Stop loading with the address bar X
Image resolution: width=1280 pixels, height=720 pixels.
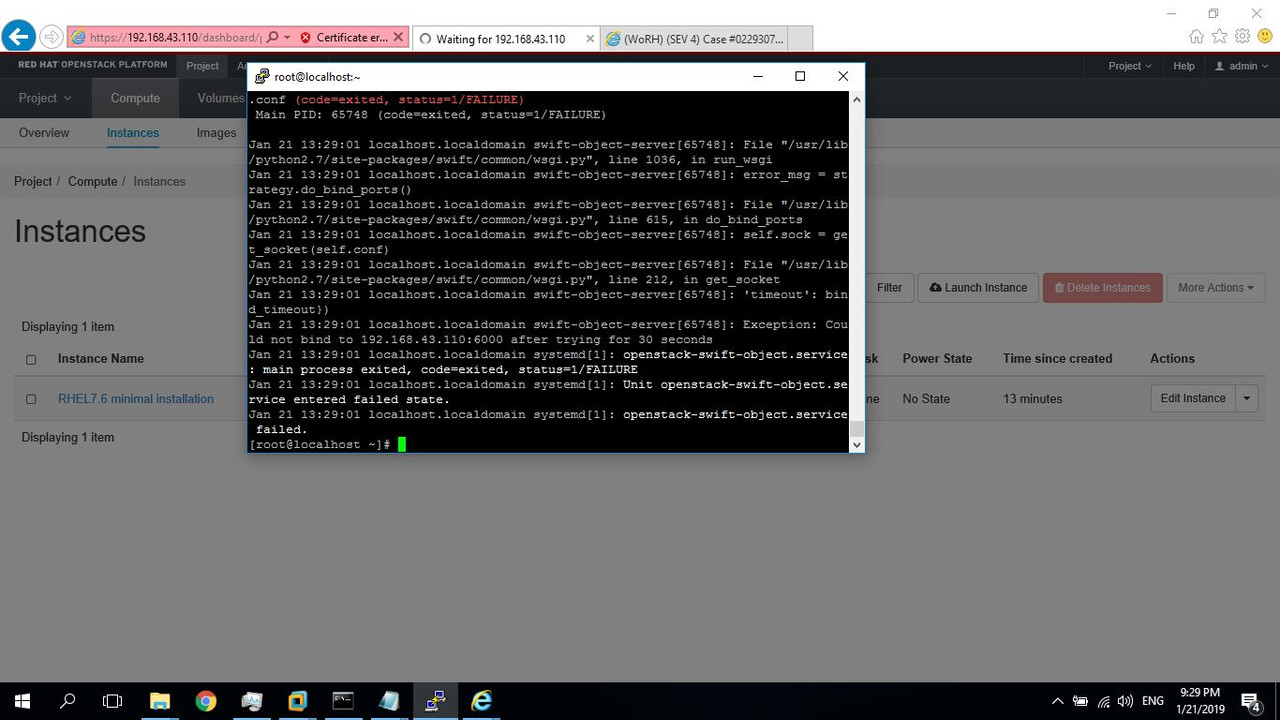(x=398, y=38)
